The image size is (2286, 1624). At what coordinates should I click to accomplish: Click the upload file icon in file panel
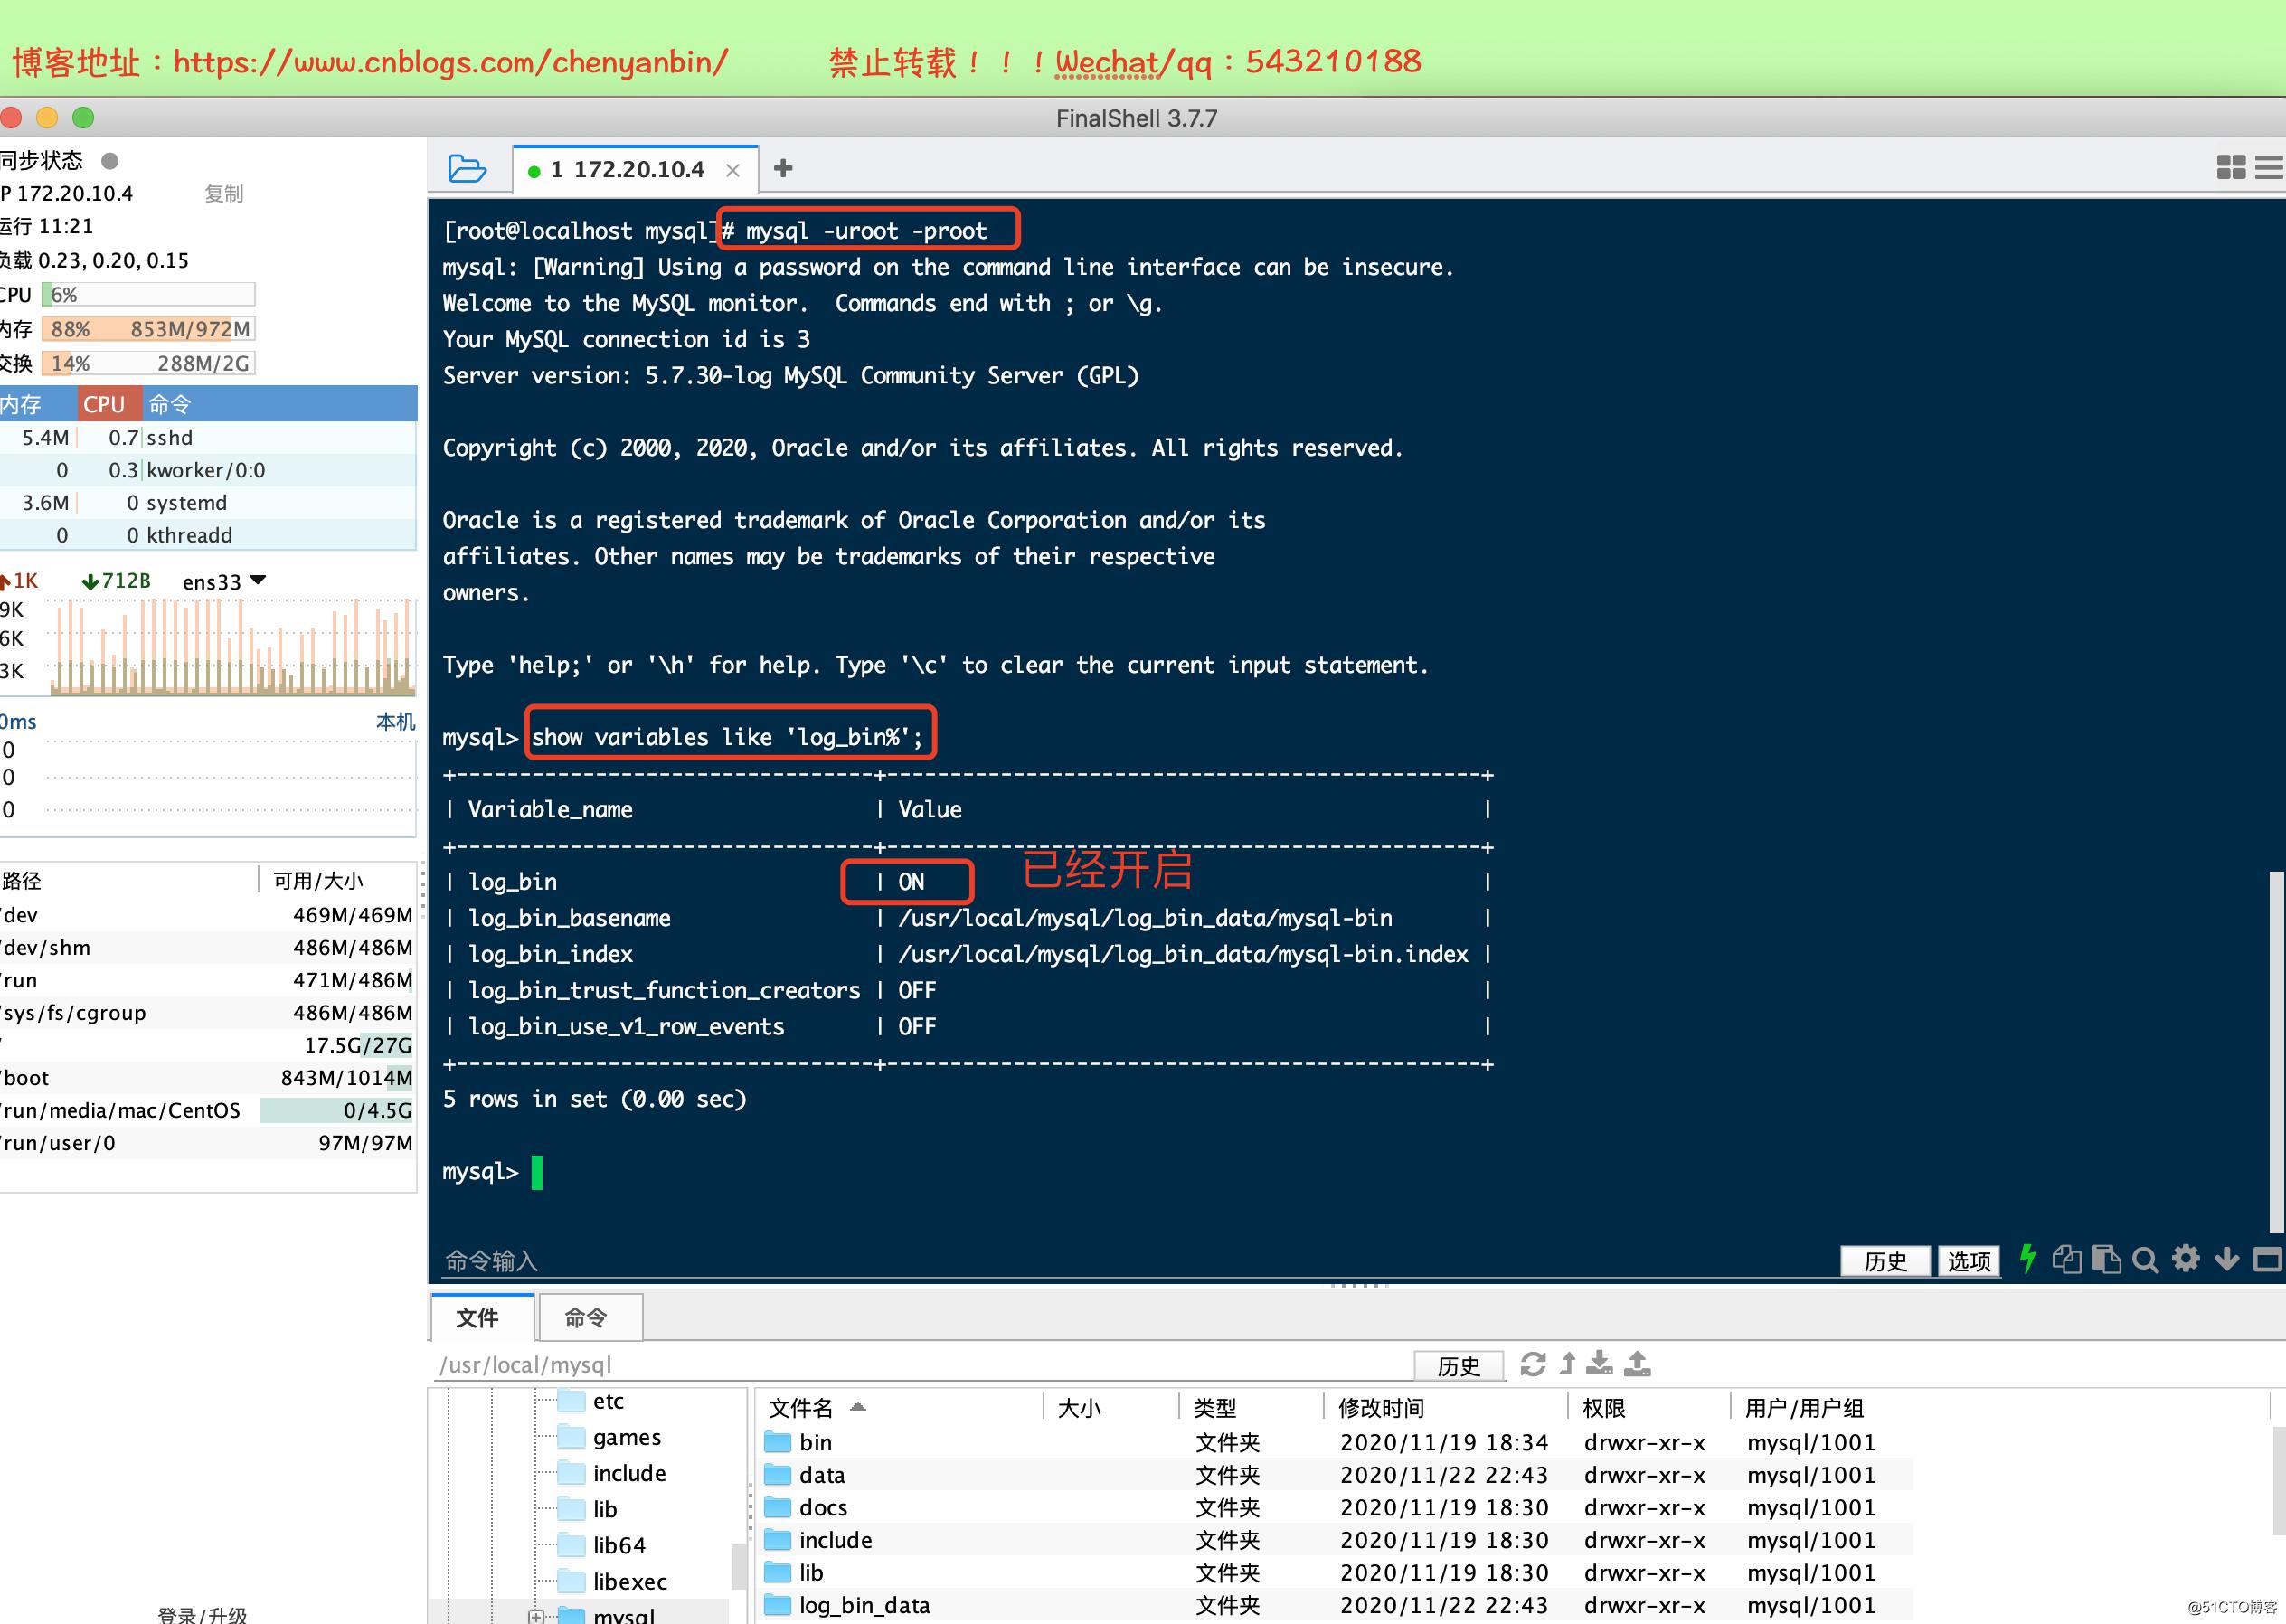tap(1637, 1364)
